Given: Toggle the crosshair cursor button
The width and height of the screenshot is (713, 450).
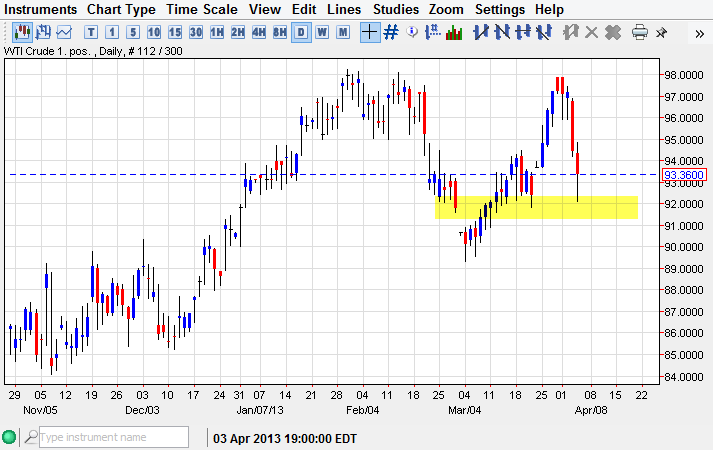Looking at the screenshot, I should pos(369,32).
